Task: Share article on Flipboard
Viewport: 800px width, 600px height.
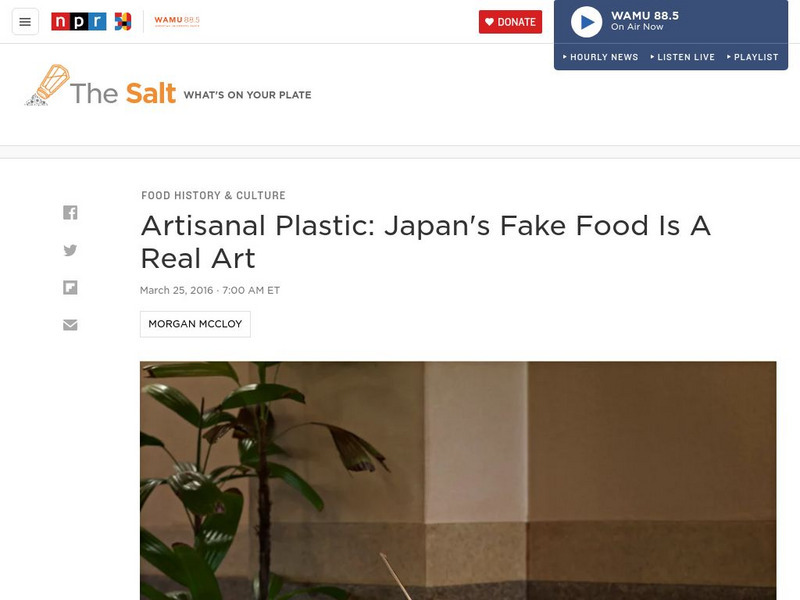Action: pos(70,288)
